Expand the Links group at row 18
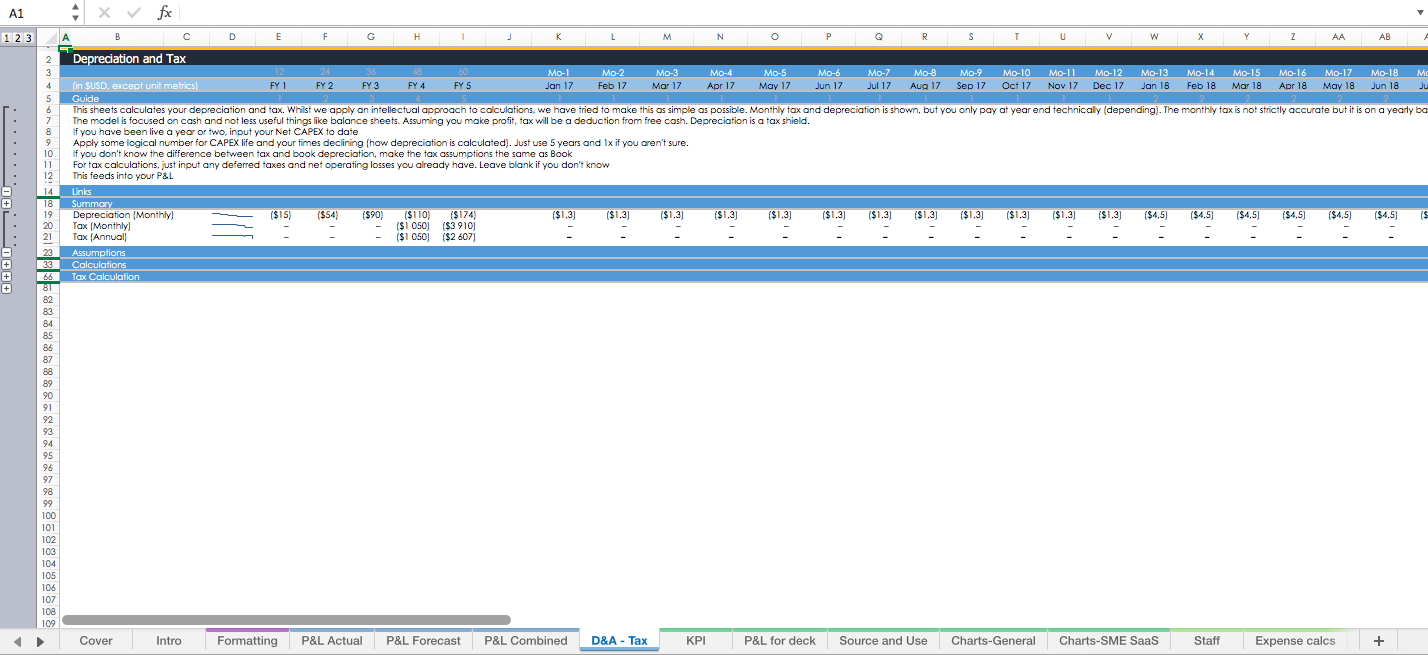The width and height of the screenshot is (1428, 655). coord(7,203)
